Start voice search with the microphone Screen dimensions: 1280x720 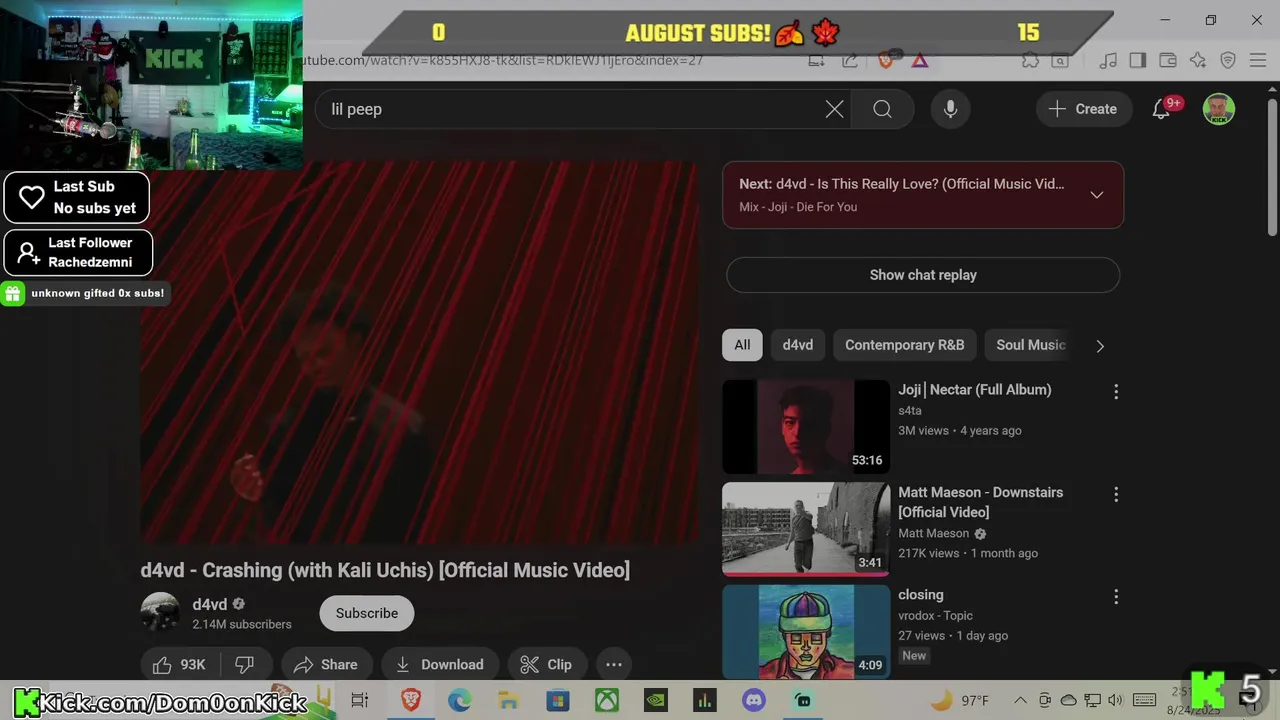950,109
